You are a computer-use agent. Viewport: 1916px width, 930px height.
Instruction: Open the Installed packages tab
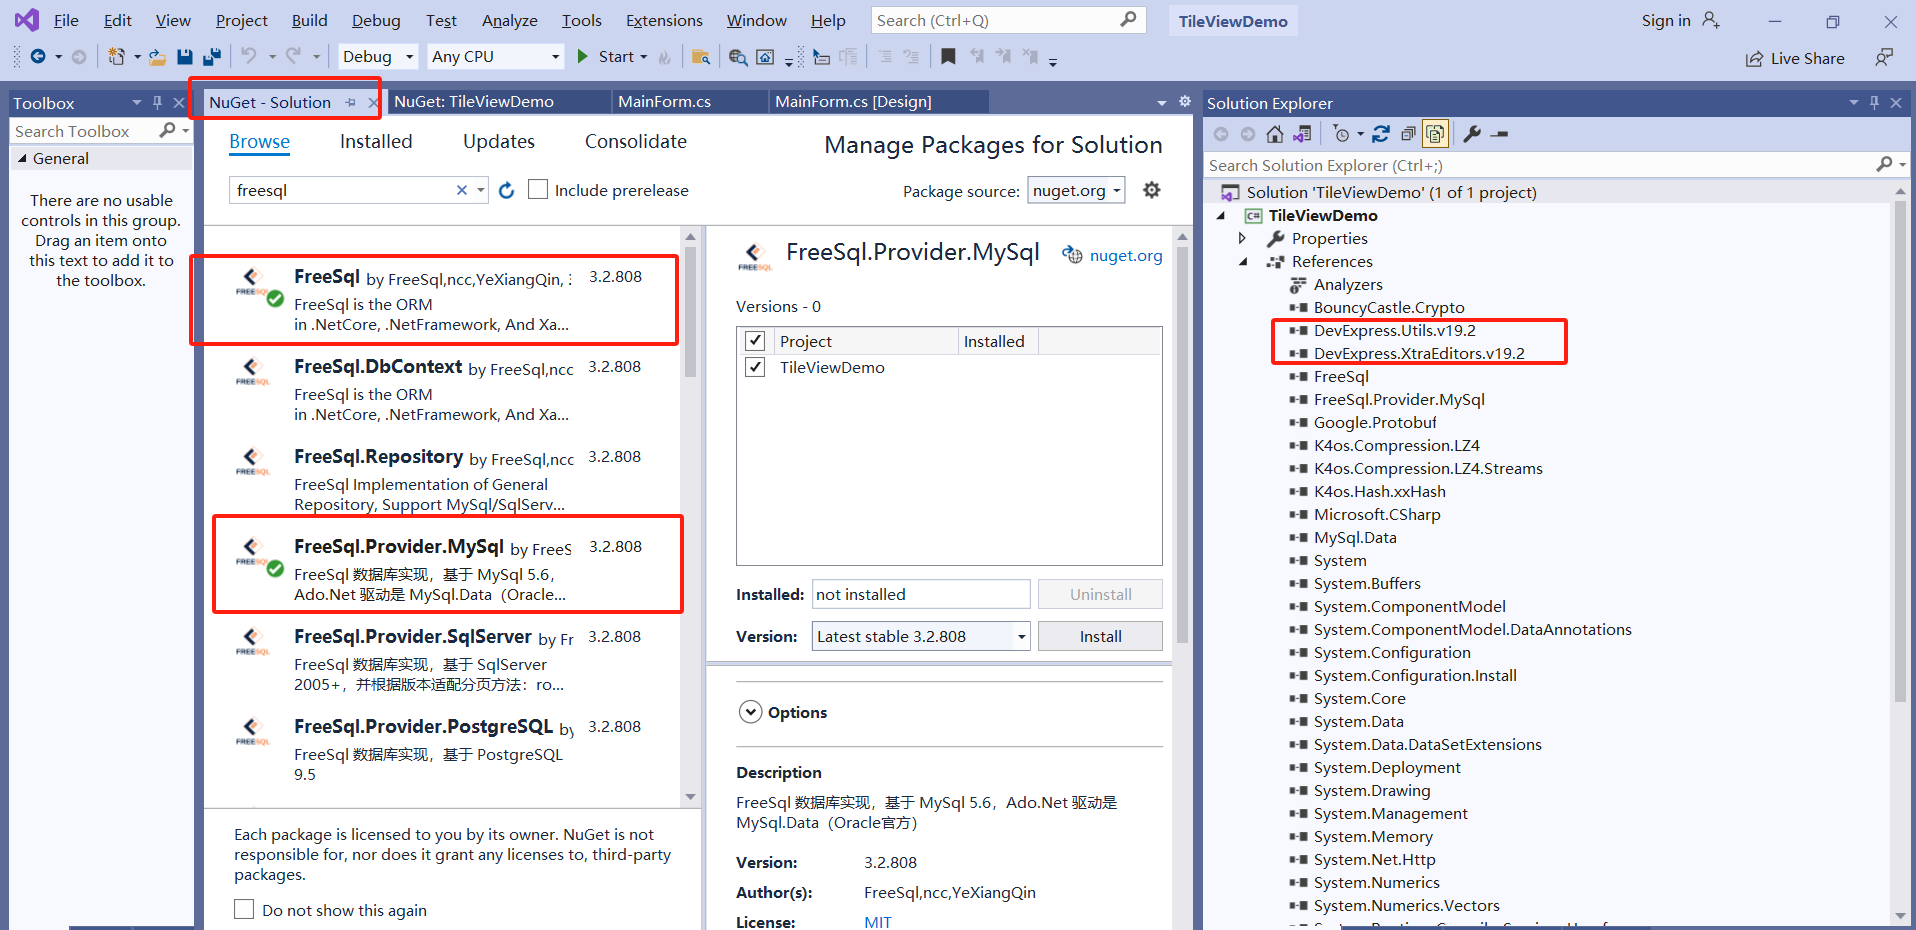[376, 141]
